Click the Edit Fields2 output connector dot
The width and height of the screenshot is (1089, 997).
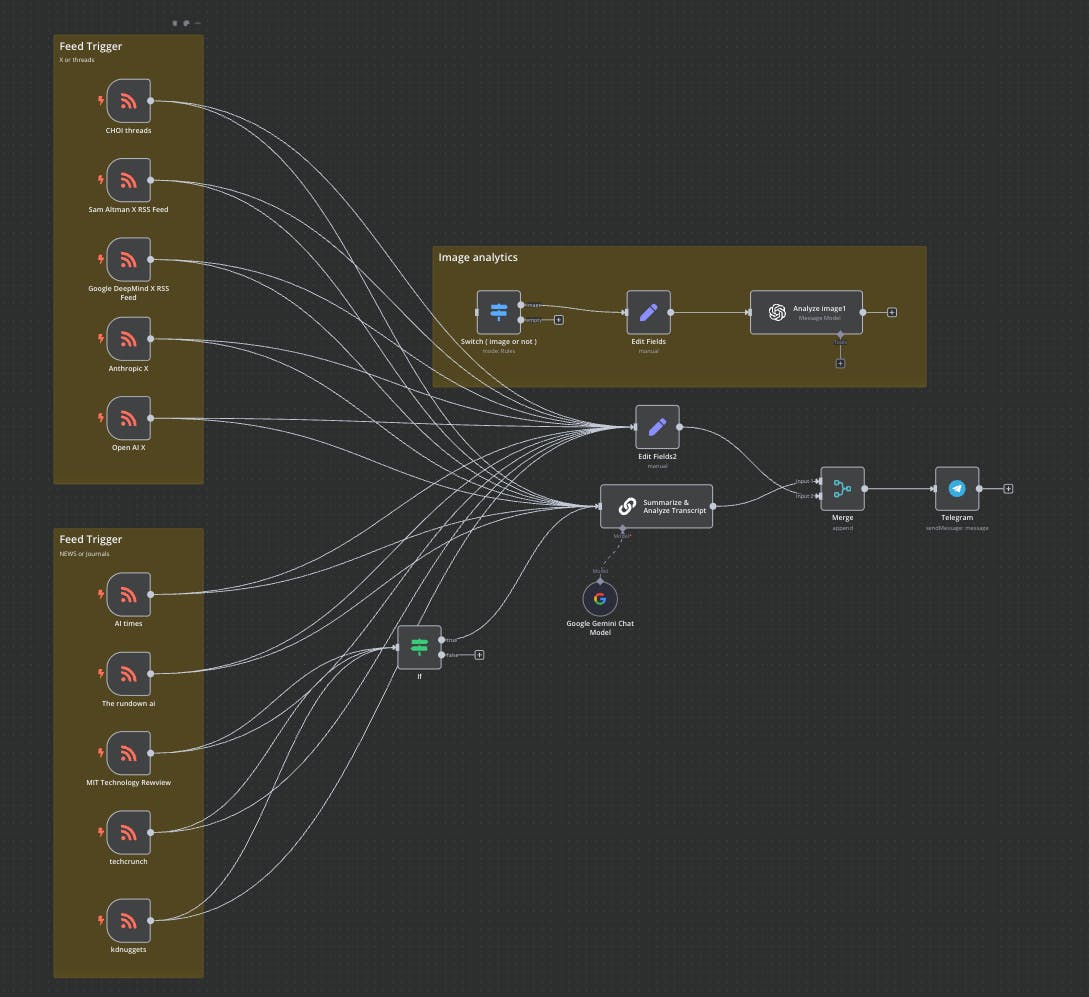pyautogui.click(x=679, y=427)
